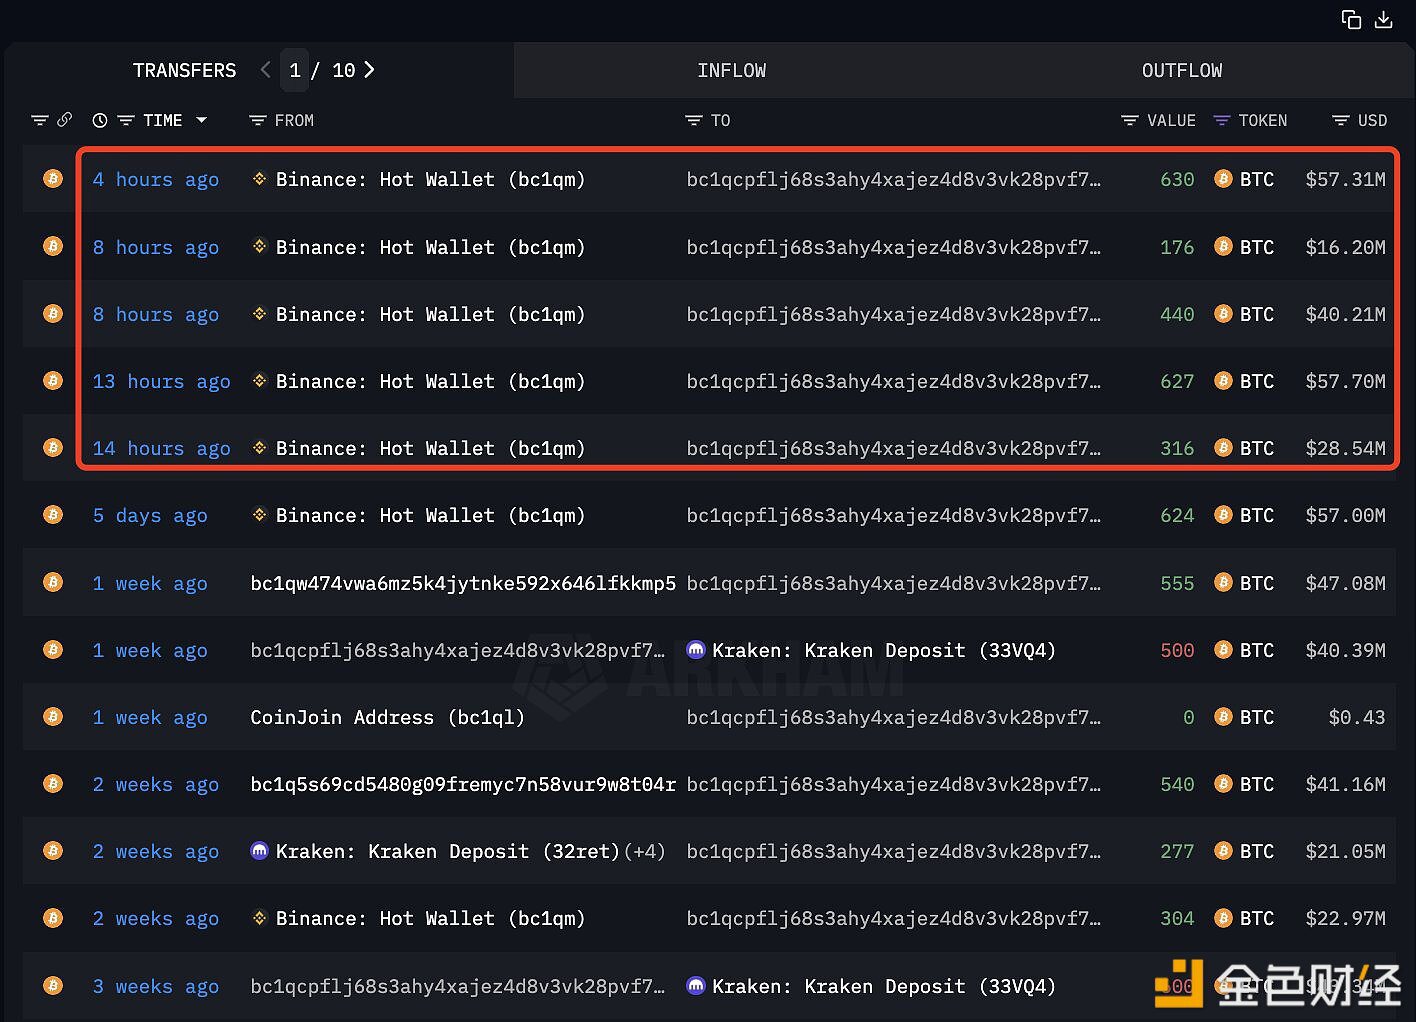Click the page number input field
The width and height of the screenshot is (1416, 1022).
pyautogui.click(x=295, y=70)
